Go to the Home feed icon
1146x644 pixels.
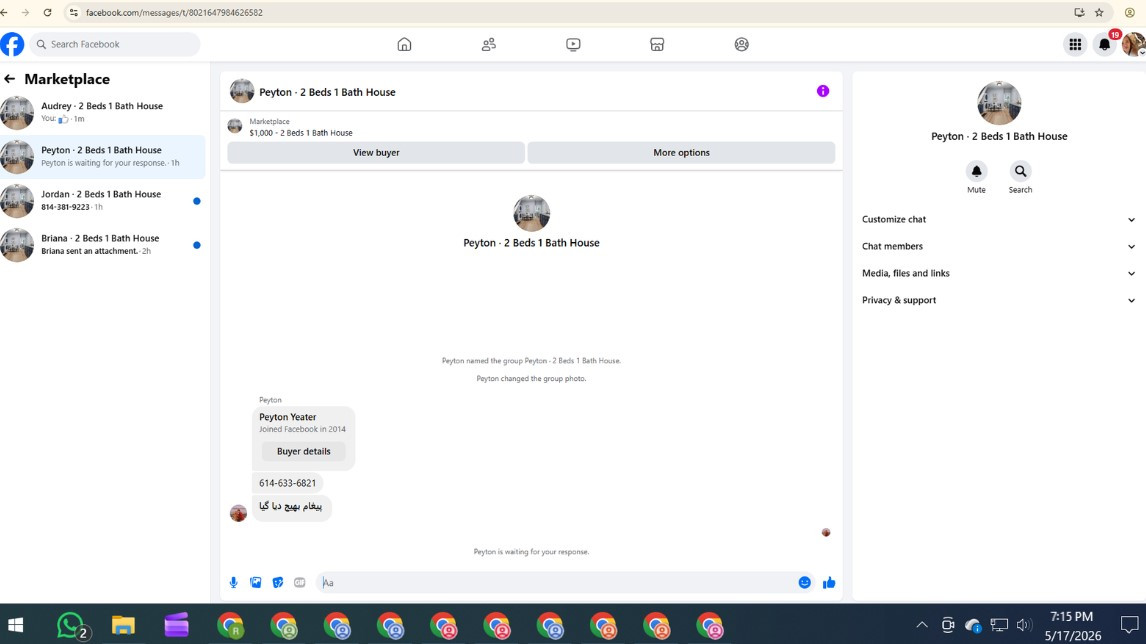pyautogui.click(x=404, y=45)
